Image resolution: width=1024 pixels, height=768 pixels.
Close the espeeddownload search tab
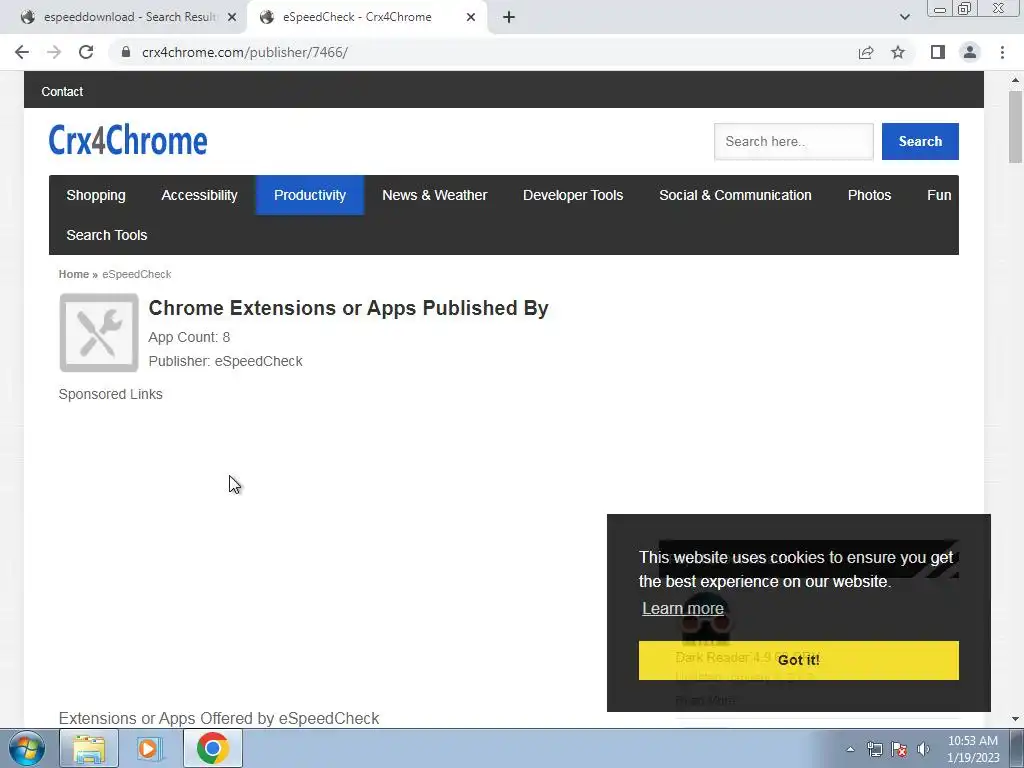coord(232,18)
